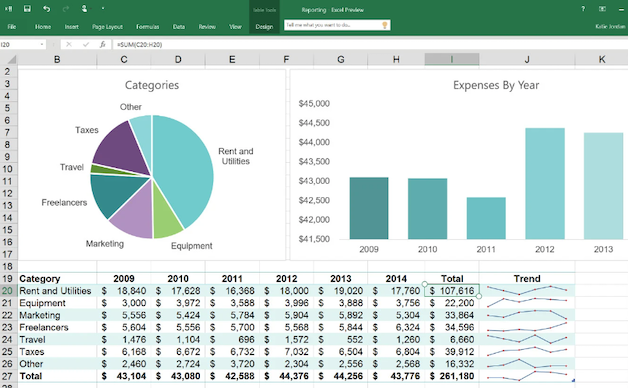Image resolution: width=628 pixels, height=388 pixels.
Task: Click the Freelancers trend sparkline cell
Action: tap(527, 327)
